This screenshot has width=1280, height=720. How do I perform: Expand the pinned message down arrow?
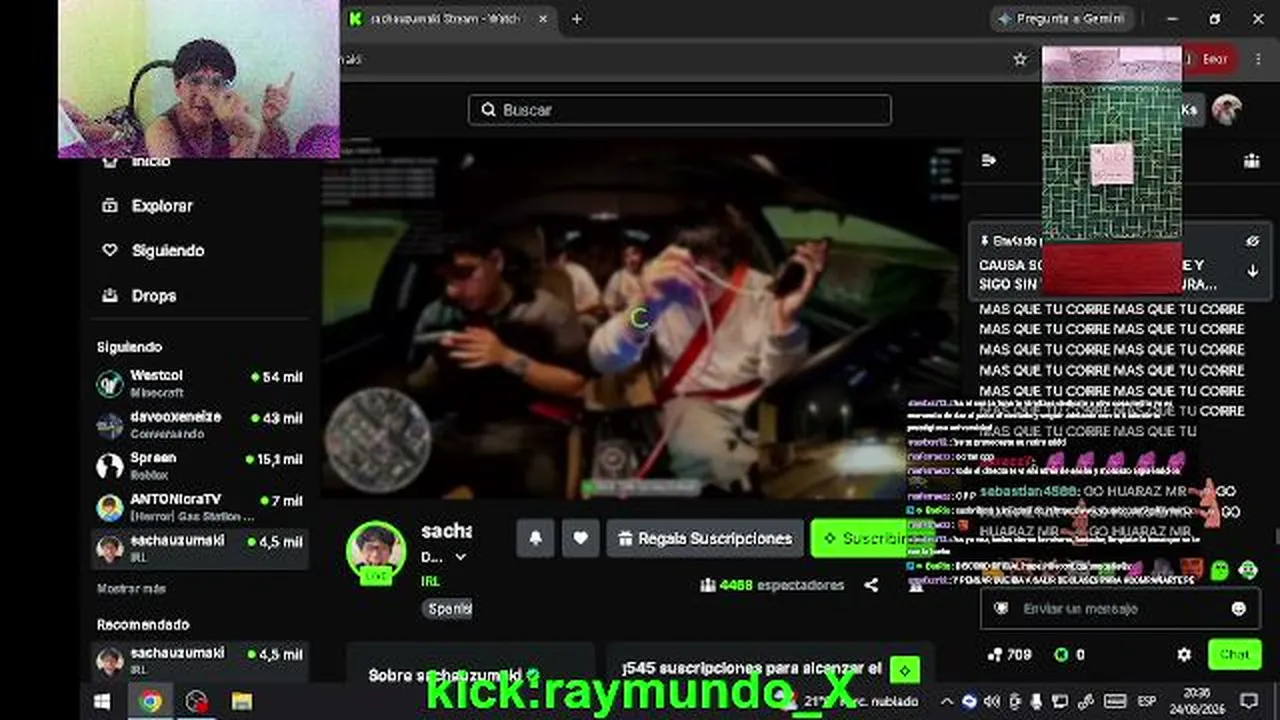[1252, 271]
